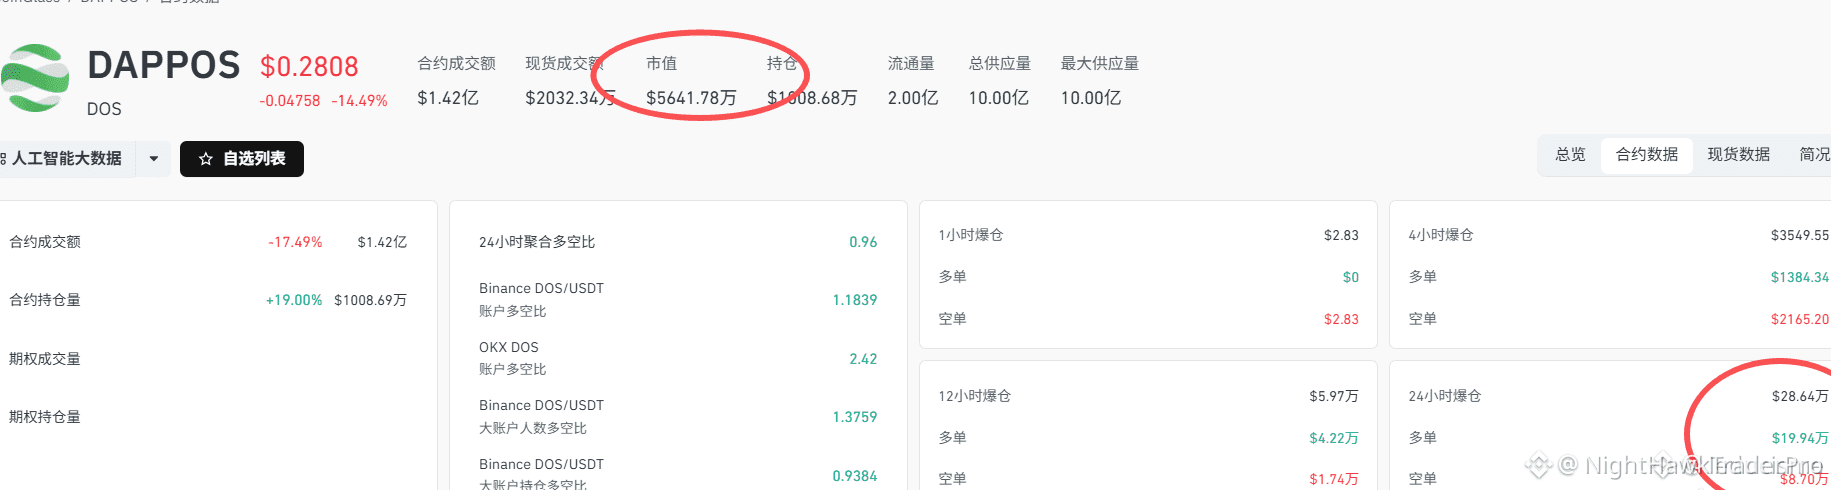The width and height of the screenshot is (1831, 490).
Task: Click the 24小时聚合多空比 row label
Action: [537, 242]
